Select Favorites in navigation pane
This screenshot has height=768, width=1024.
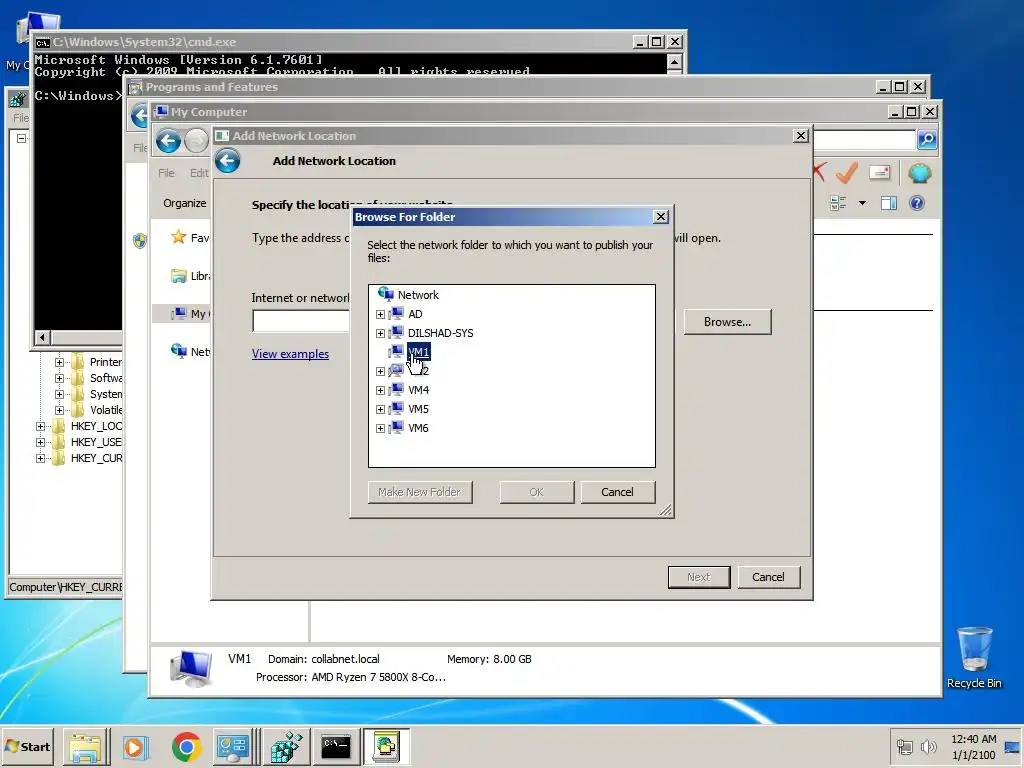point(190,238)
